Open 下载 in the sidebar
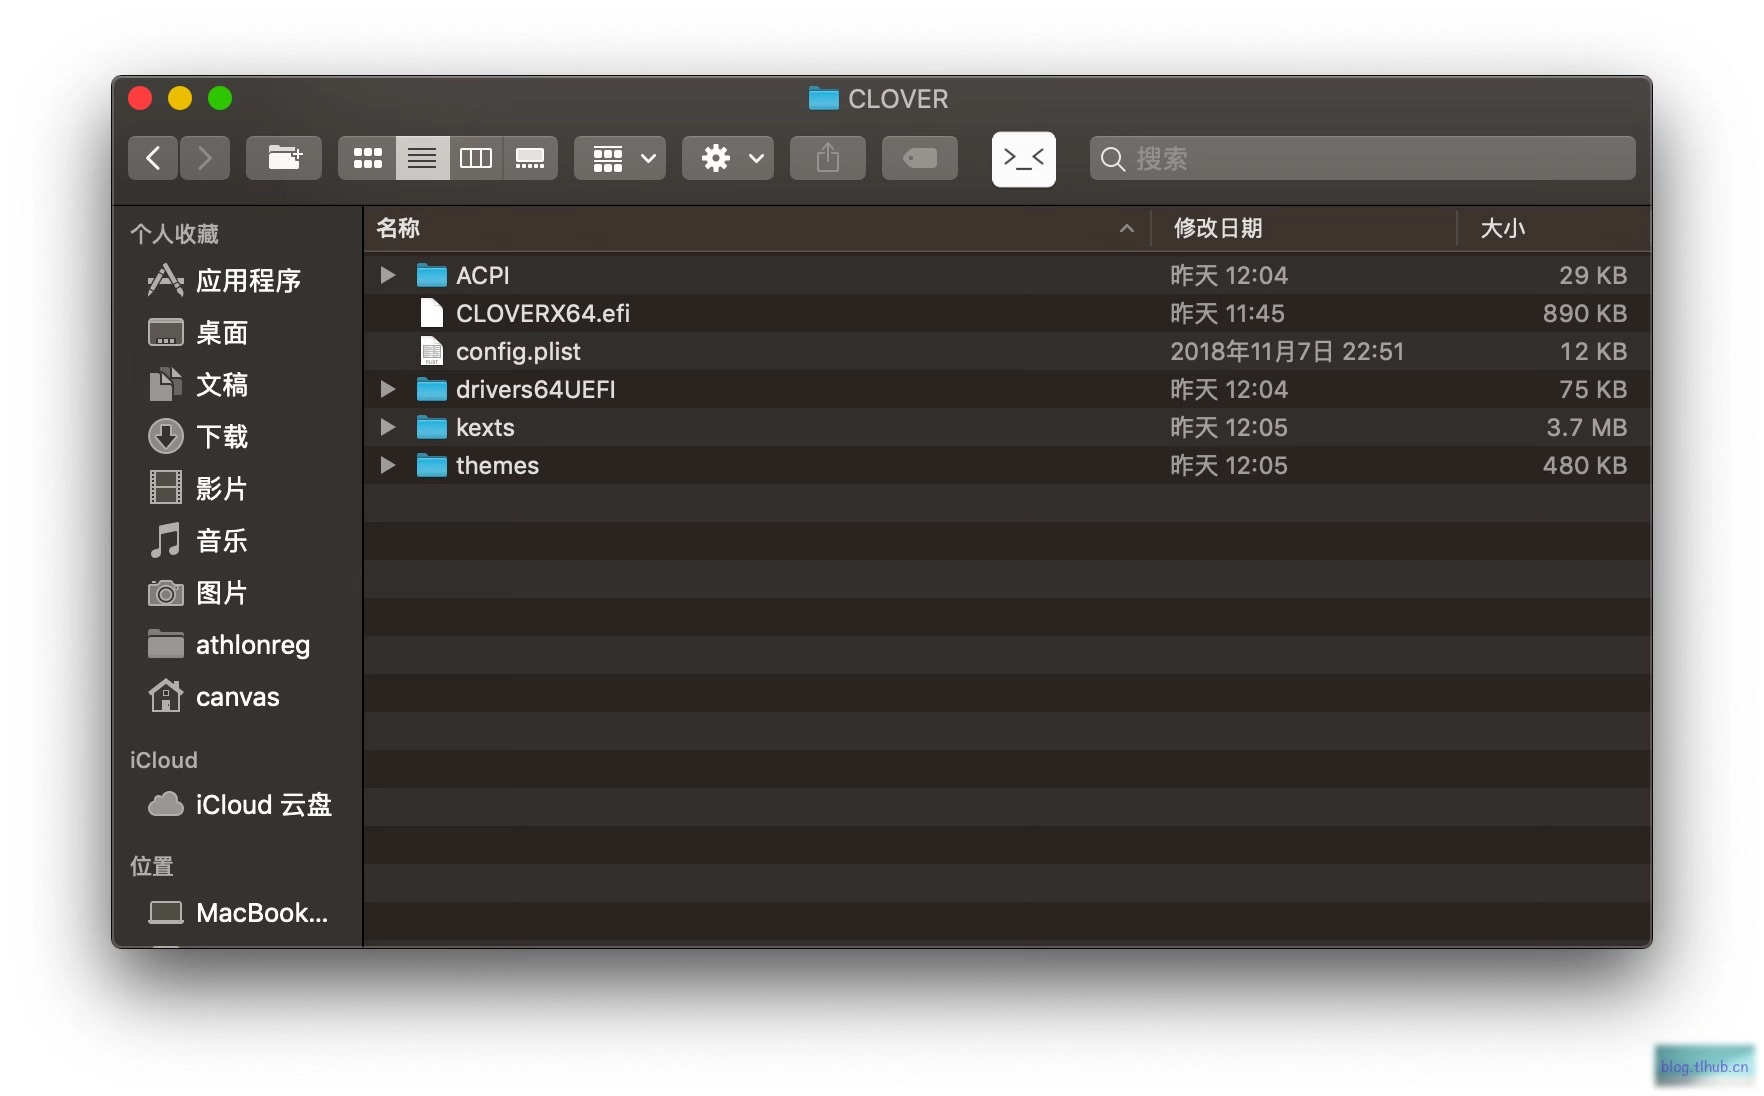 (x=236, y=437)
